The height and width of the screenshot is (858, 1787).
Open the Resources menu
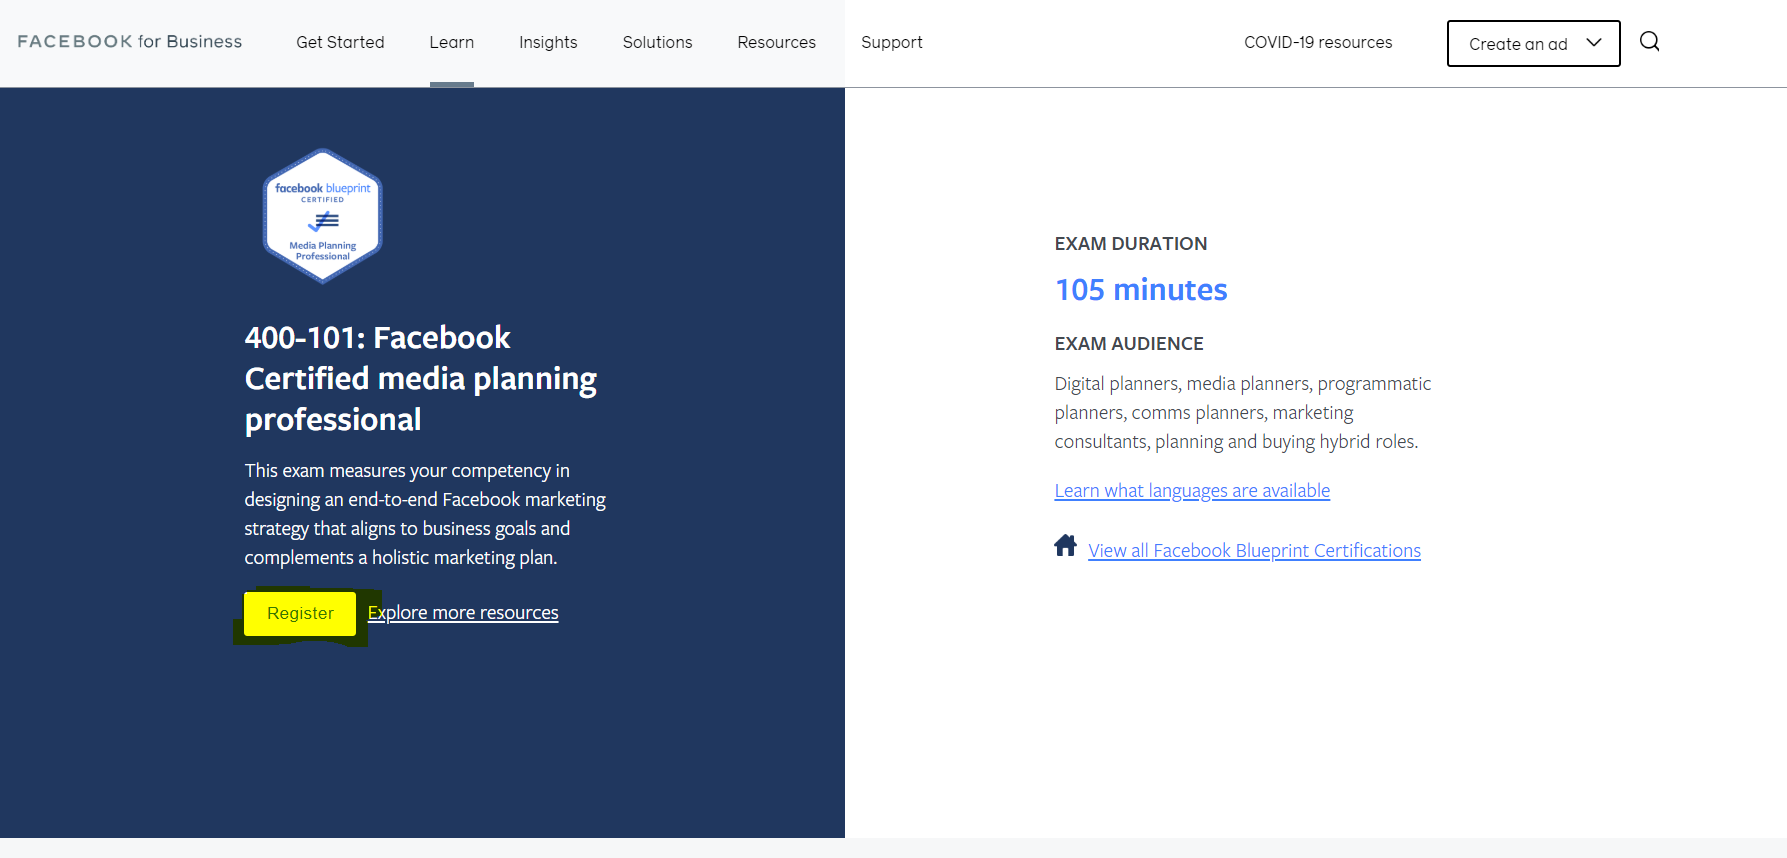click(x=776, y=42)
